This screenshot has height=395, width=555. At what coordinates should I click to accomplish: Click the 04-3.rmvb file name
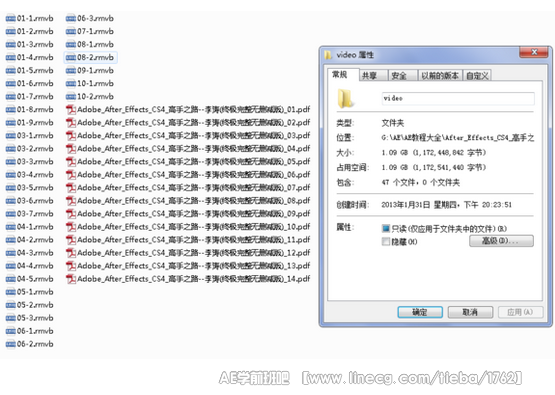click(35, 253)
